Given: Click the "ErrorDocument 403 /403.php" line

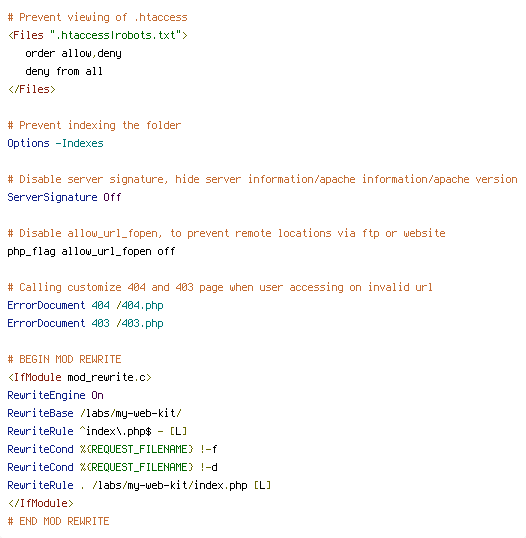Looking at the screenshot, I should [85, 323].
